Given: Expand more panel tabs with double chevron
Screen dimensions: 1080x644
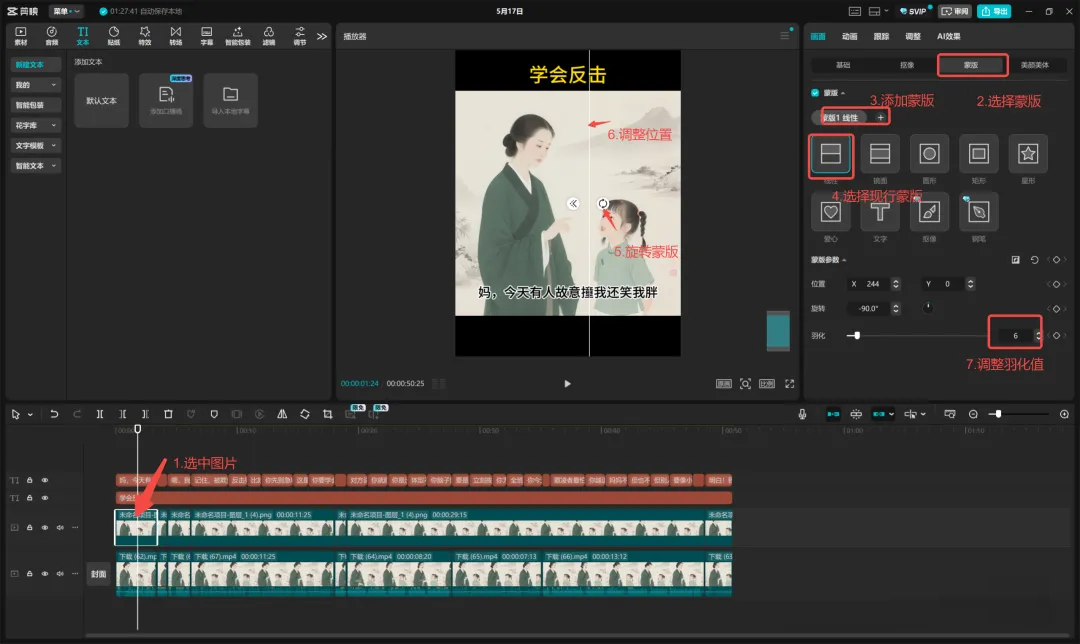Looking at the screenshot, I should coord(322,36).
